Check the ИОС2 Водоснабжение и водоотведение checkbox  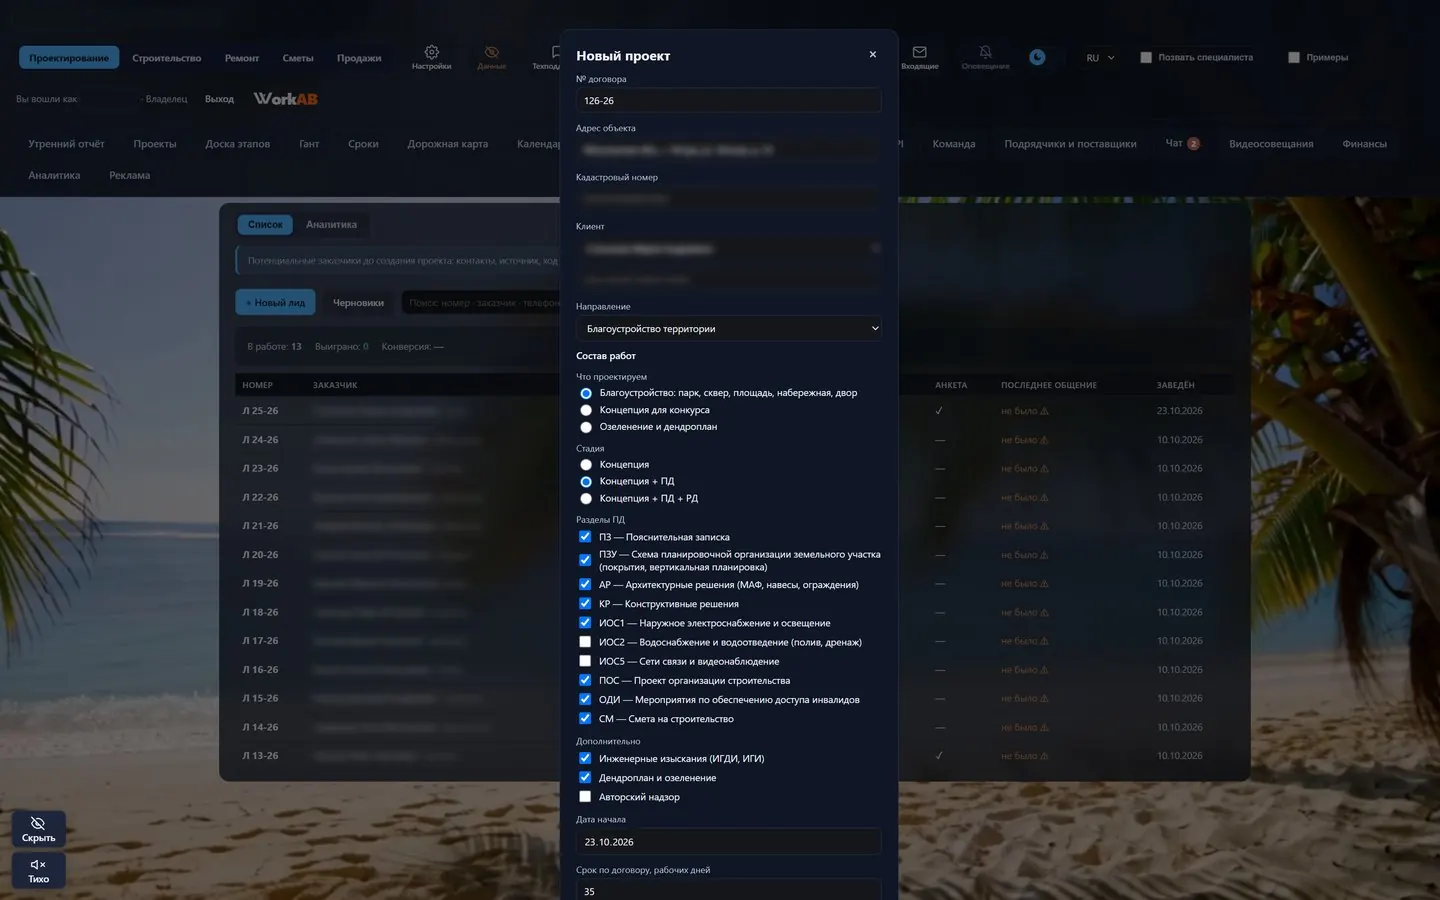click(x=585, y=642)
